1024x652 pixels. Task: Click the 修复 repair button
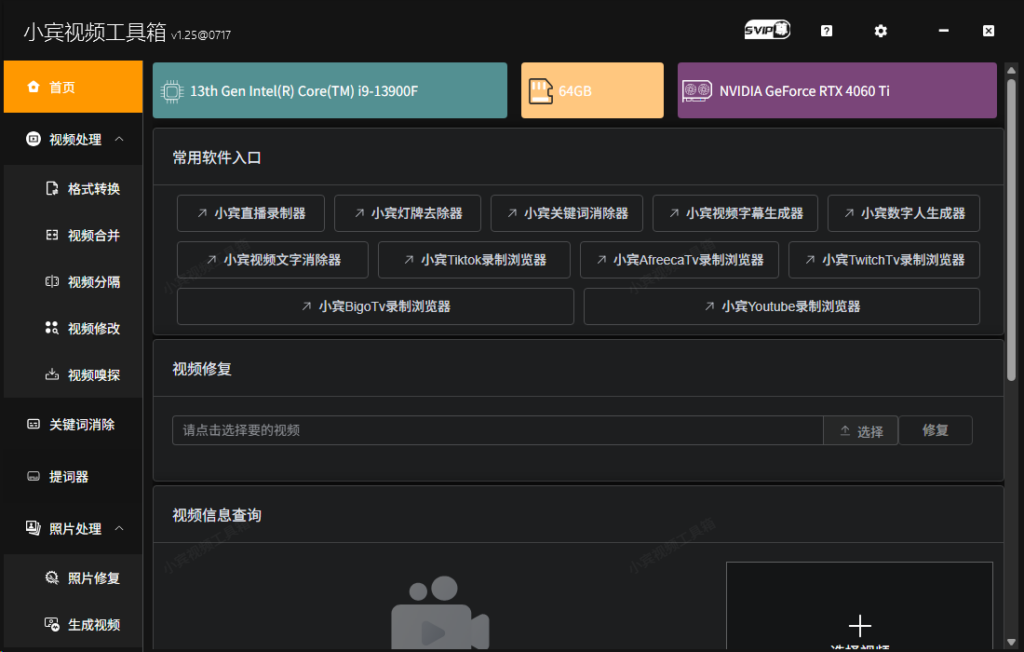[x=935, y=431]
